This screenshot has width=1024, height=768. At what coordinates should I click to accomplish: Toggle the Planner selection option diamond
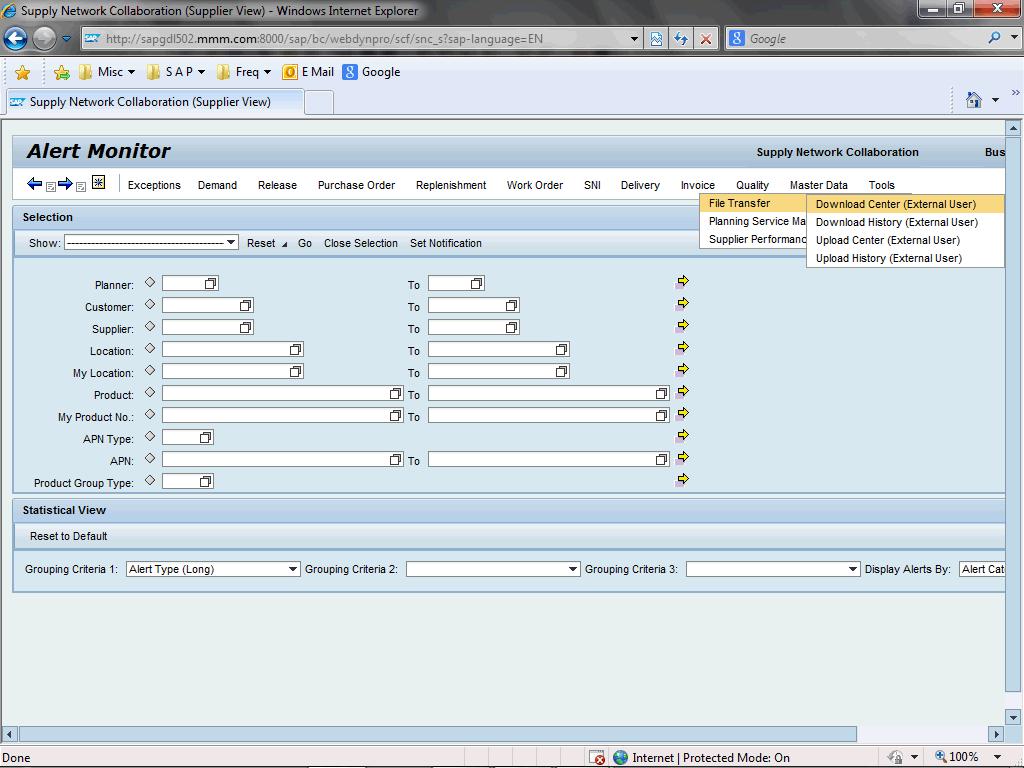(150, 282)
